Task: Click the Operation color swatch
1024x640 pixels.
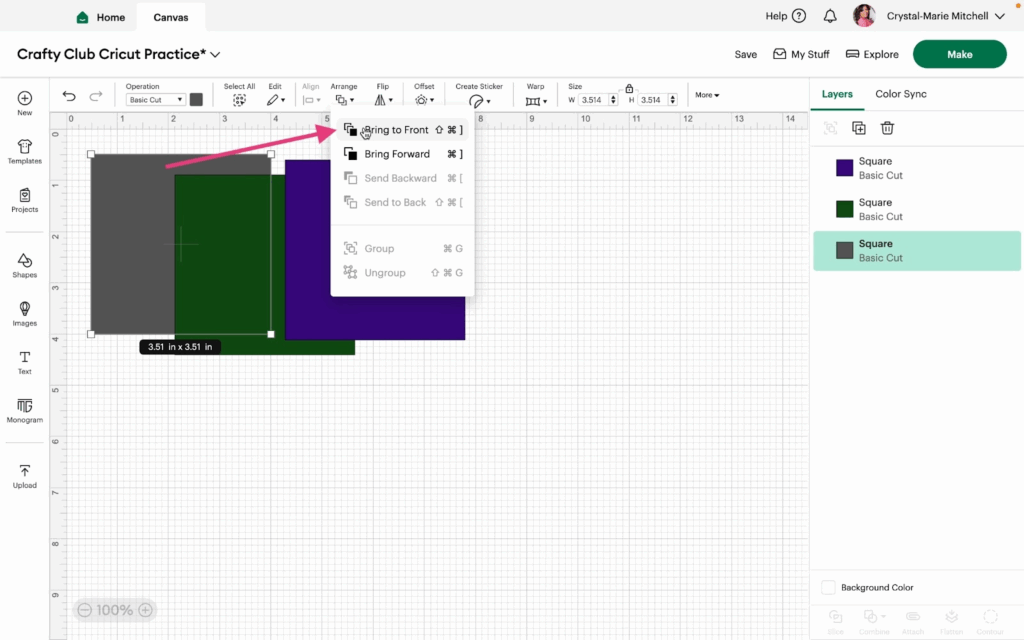Action: pos(196,100)
